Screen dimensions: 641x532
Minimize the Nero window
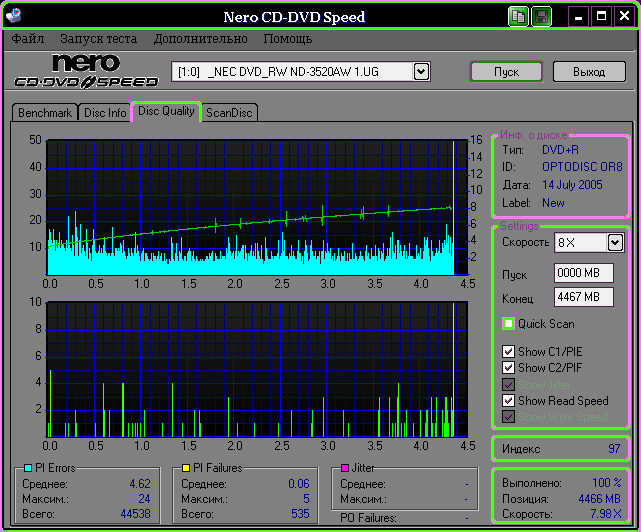coord(579,17)
